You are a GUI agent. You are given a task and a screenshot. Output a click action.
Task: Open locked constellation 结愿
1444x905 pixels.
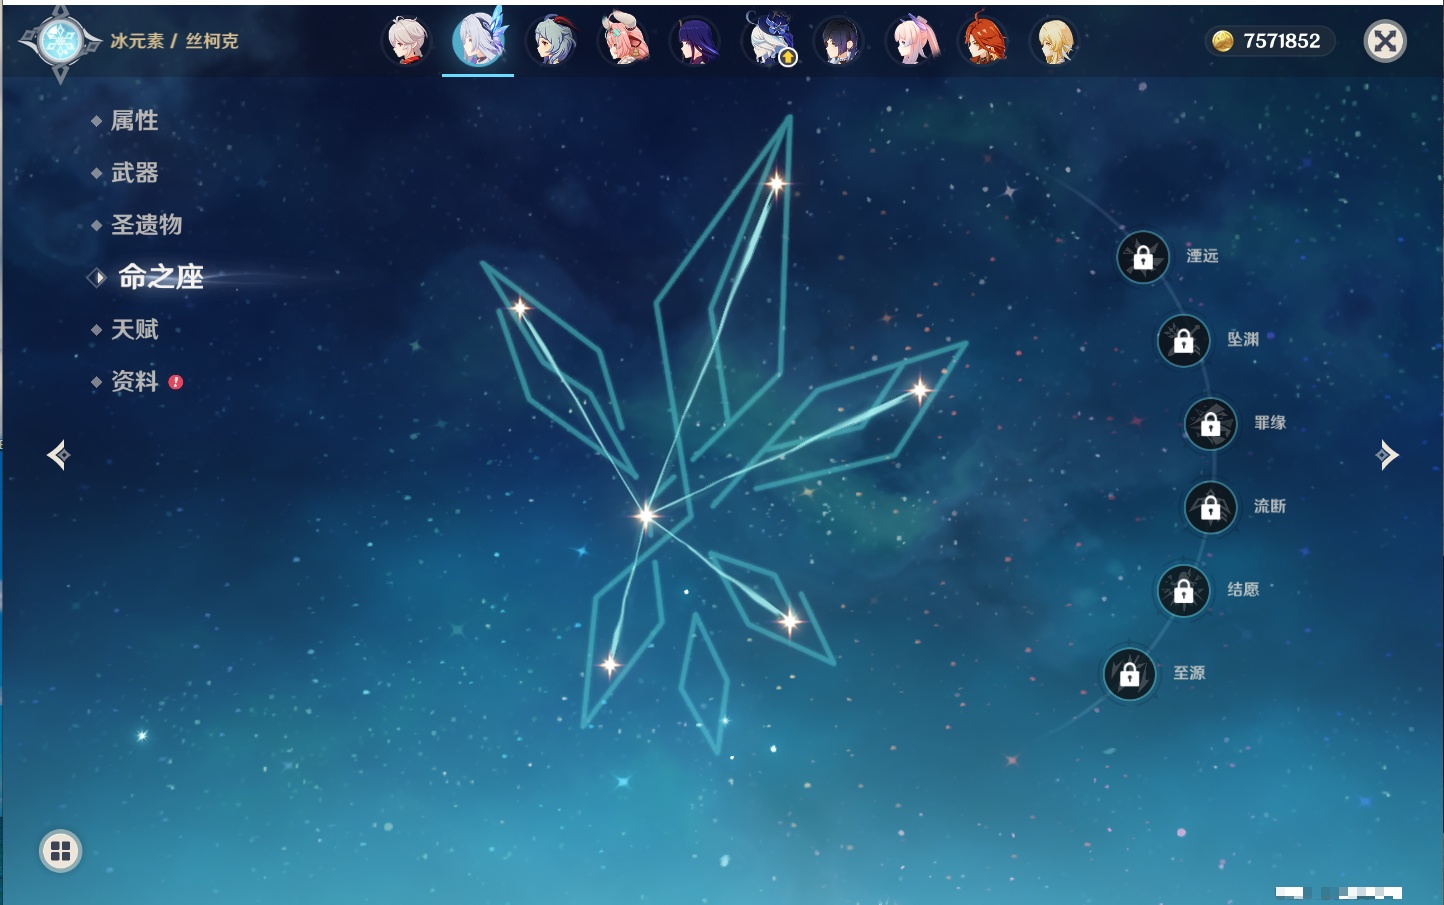(x=1184, y=591)
